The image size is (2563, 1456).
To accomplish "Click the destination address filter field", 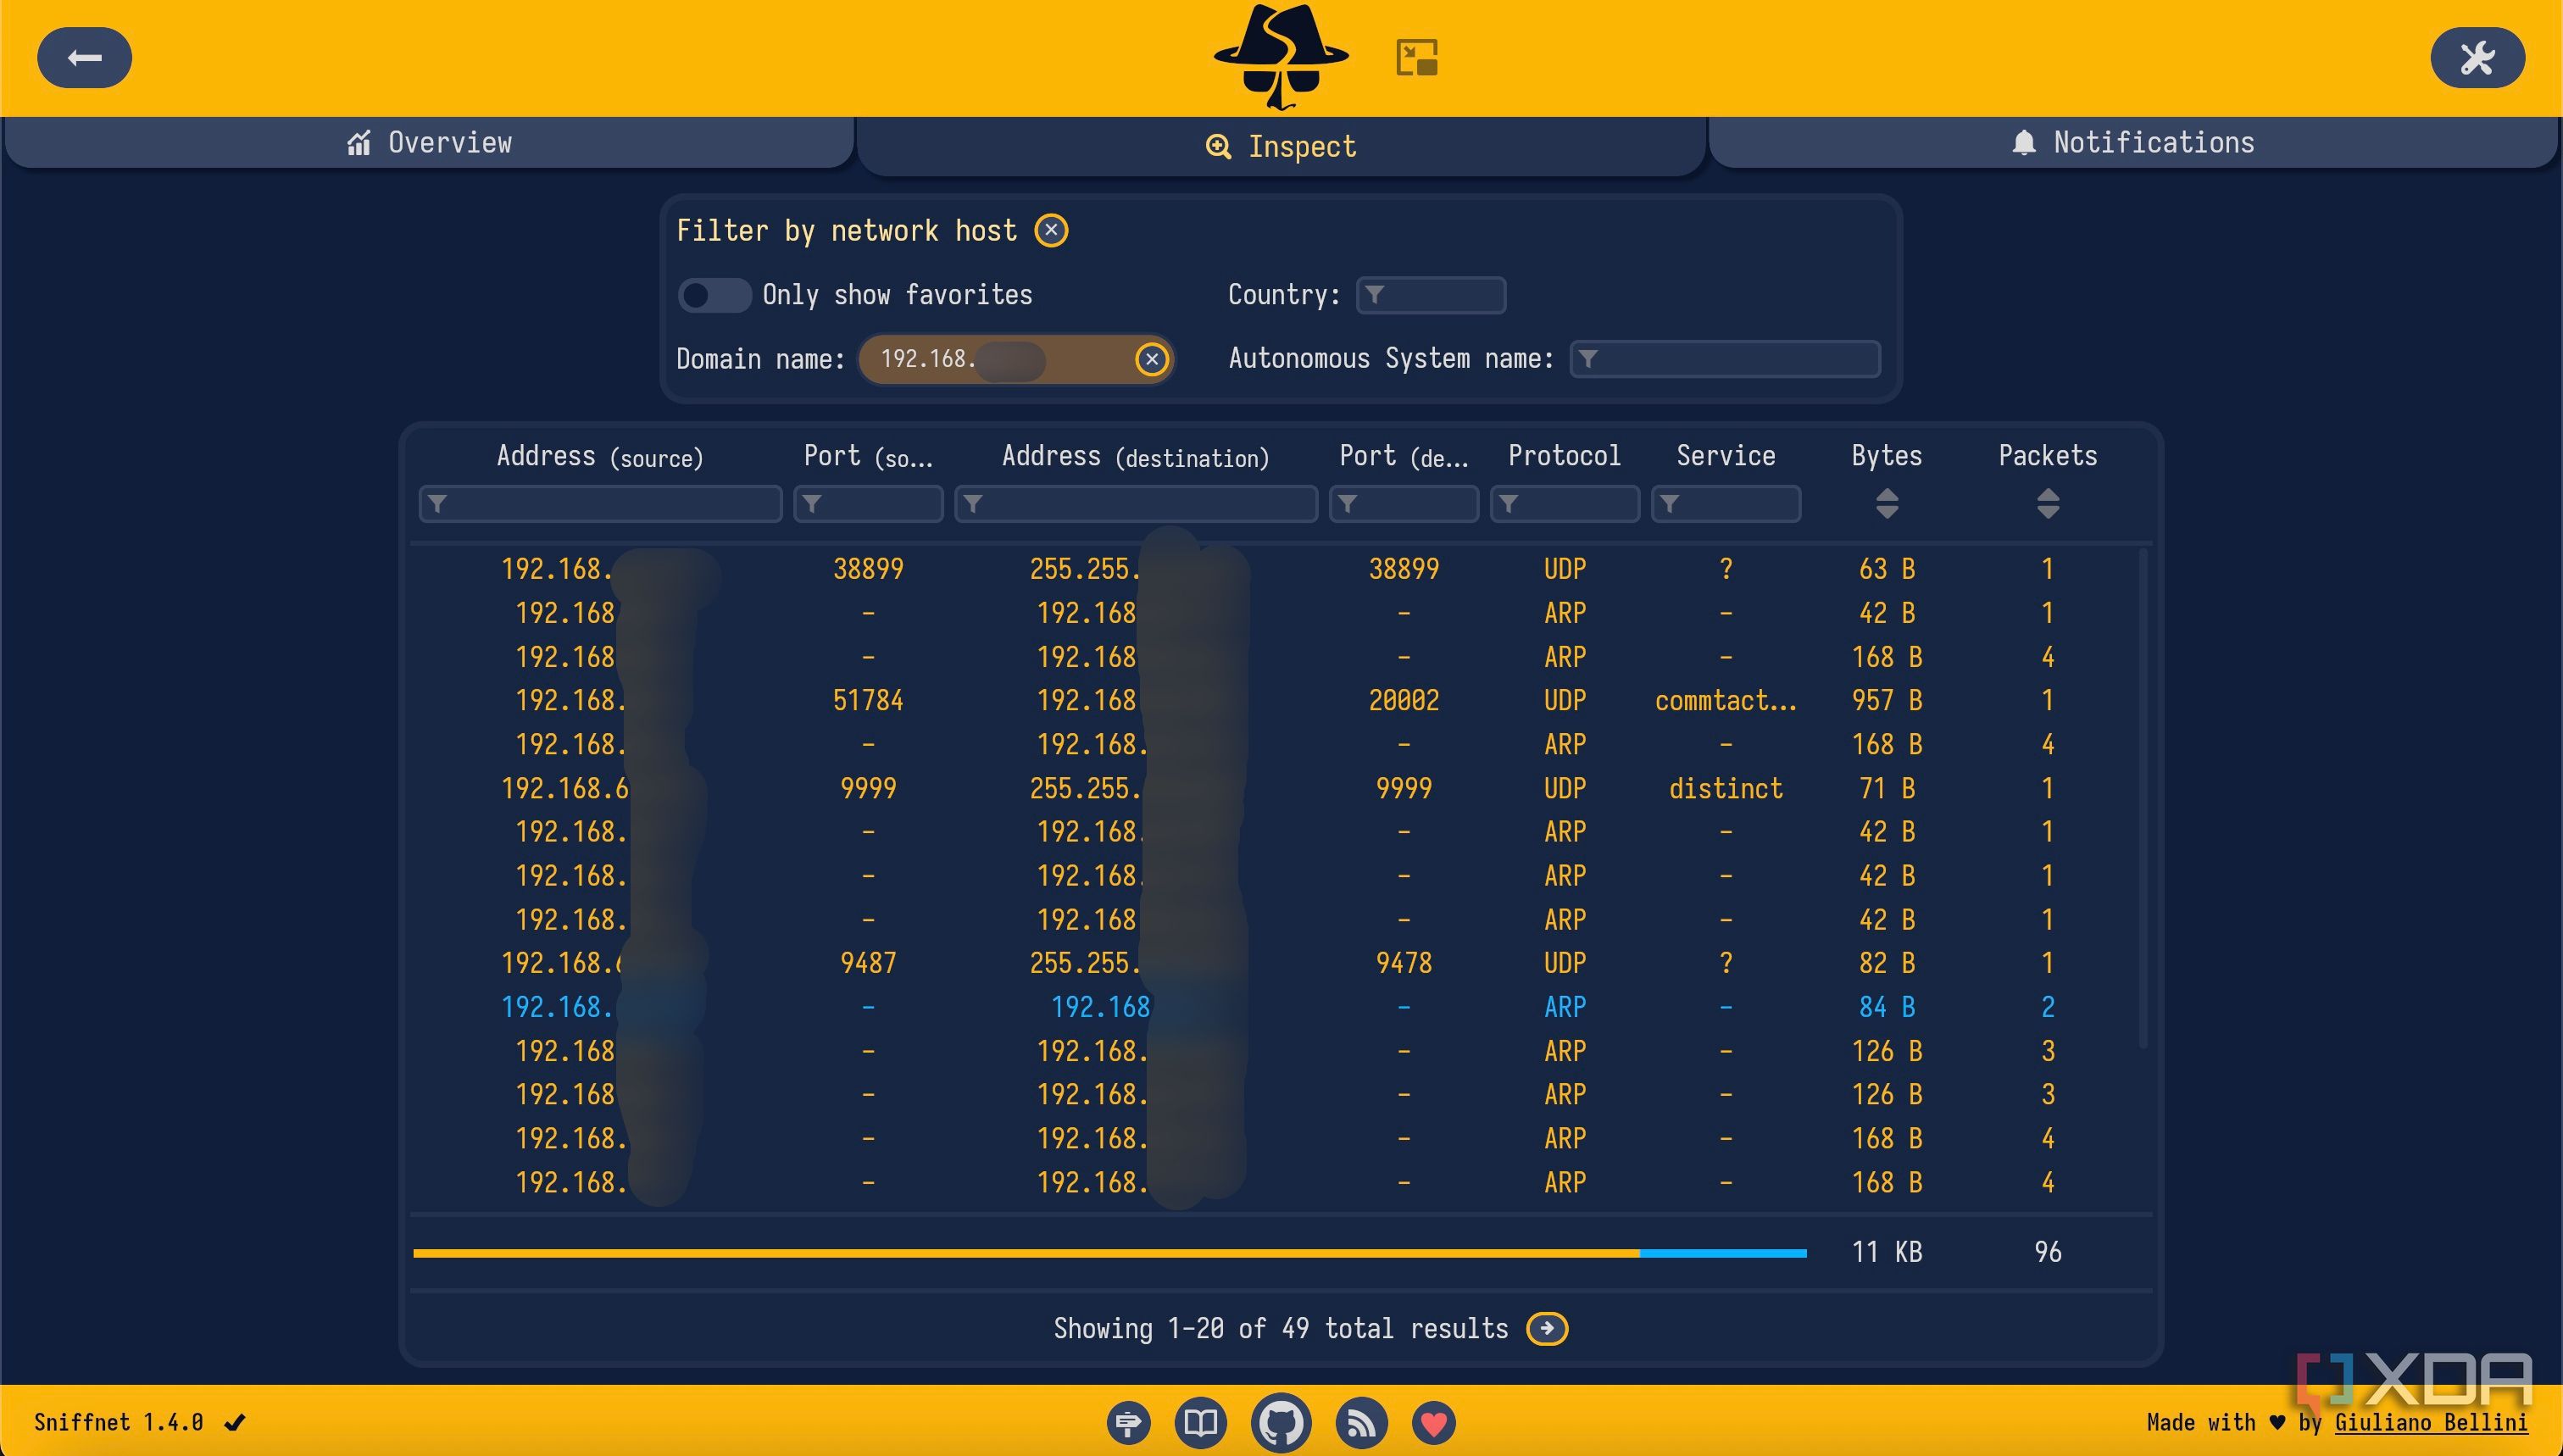I will point(1136,503).
